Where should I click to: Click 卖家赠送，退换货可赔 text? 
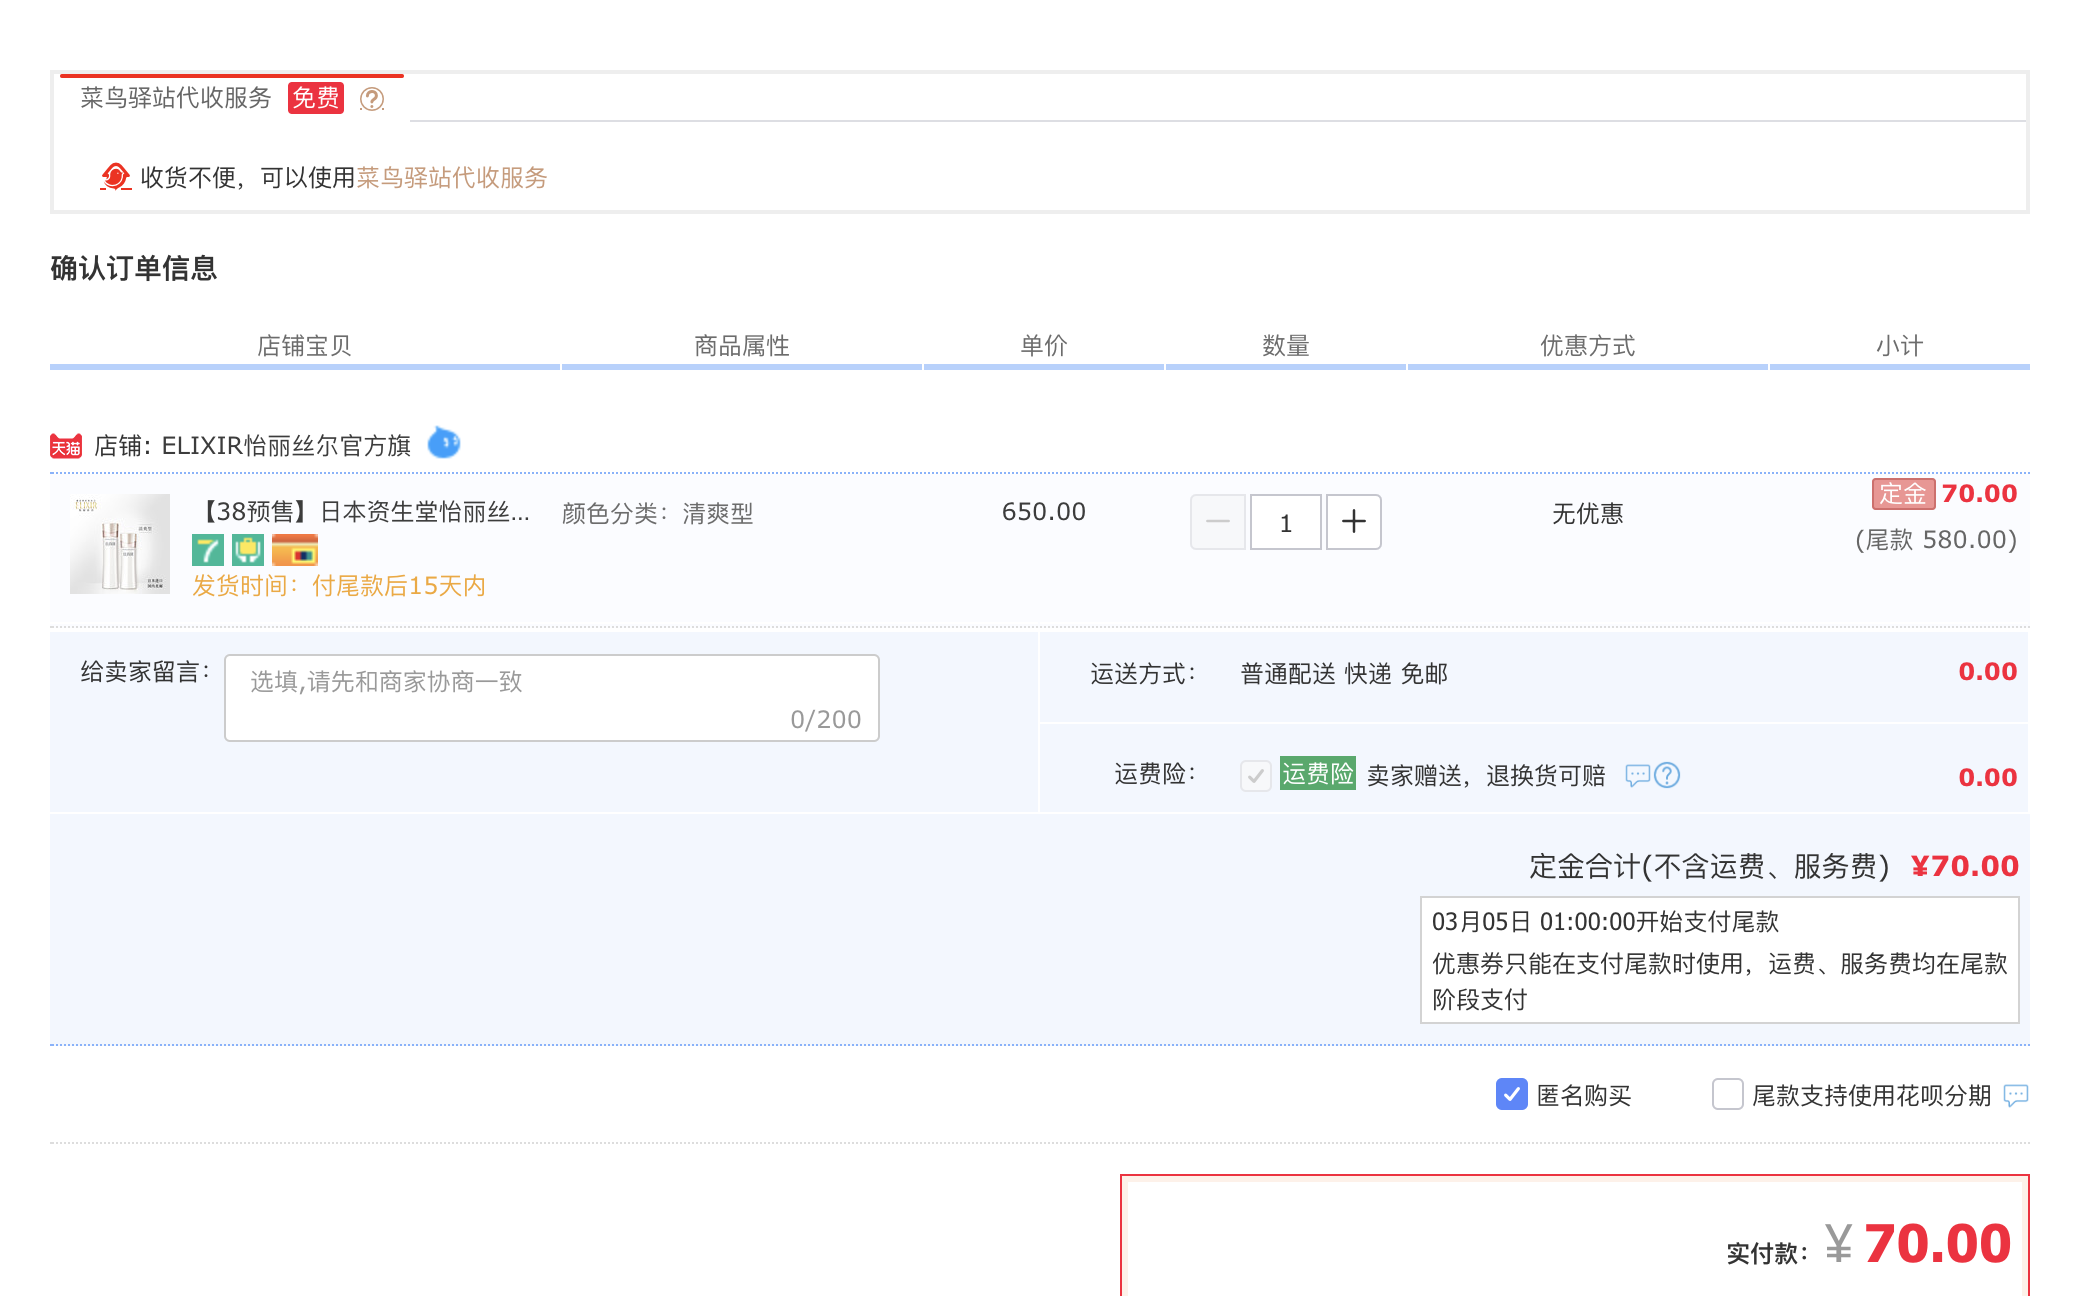(1486, 776)
